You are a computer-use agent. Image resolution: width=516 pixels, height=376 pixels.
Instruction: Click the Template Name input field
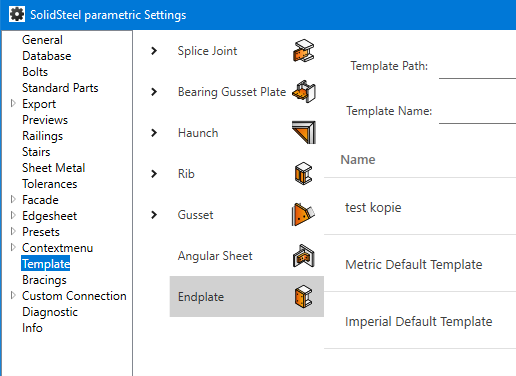pos(477,113)
